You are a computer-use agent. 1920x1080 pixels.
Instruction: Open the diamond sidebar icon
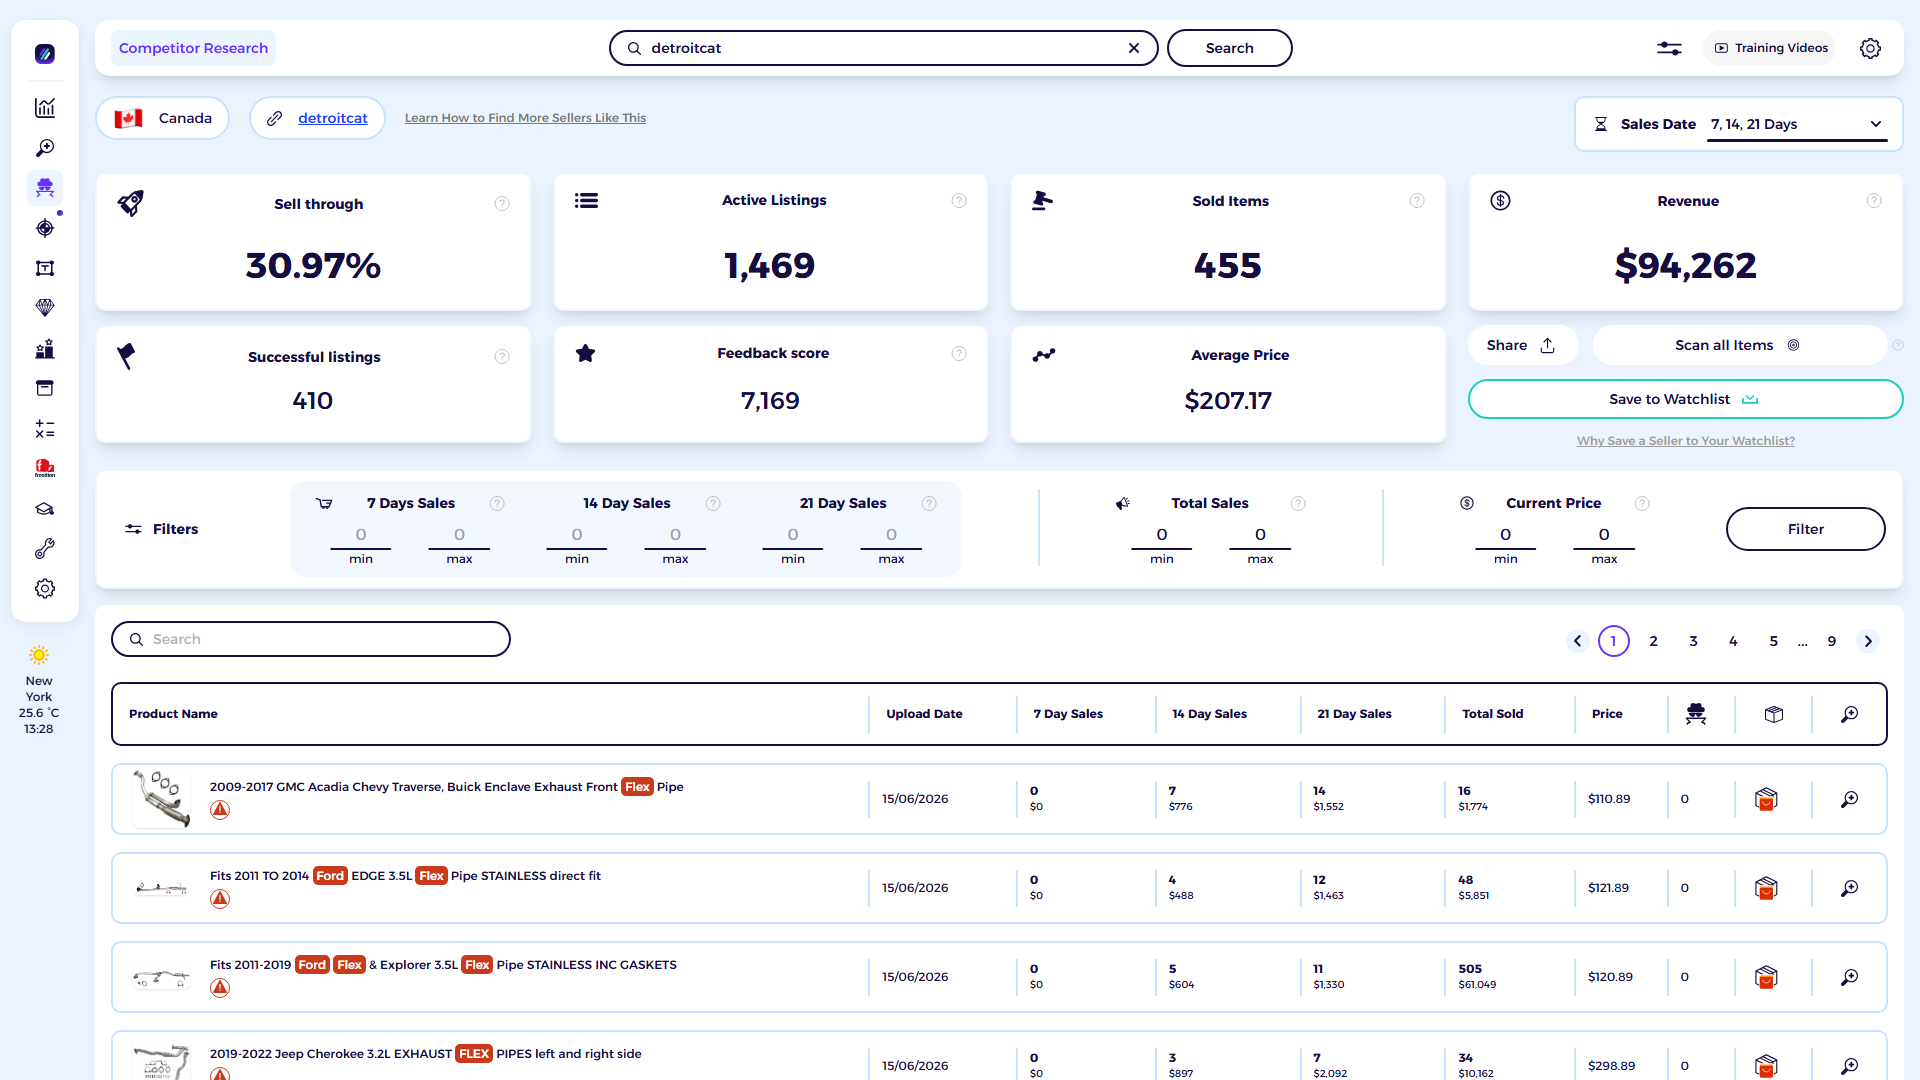[45, 308]
